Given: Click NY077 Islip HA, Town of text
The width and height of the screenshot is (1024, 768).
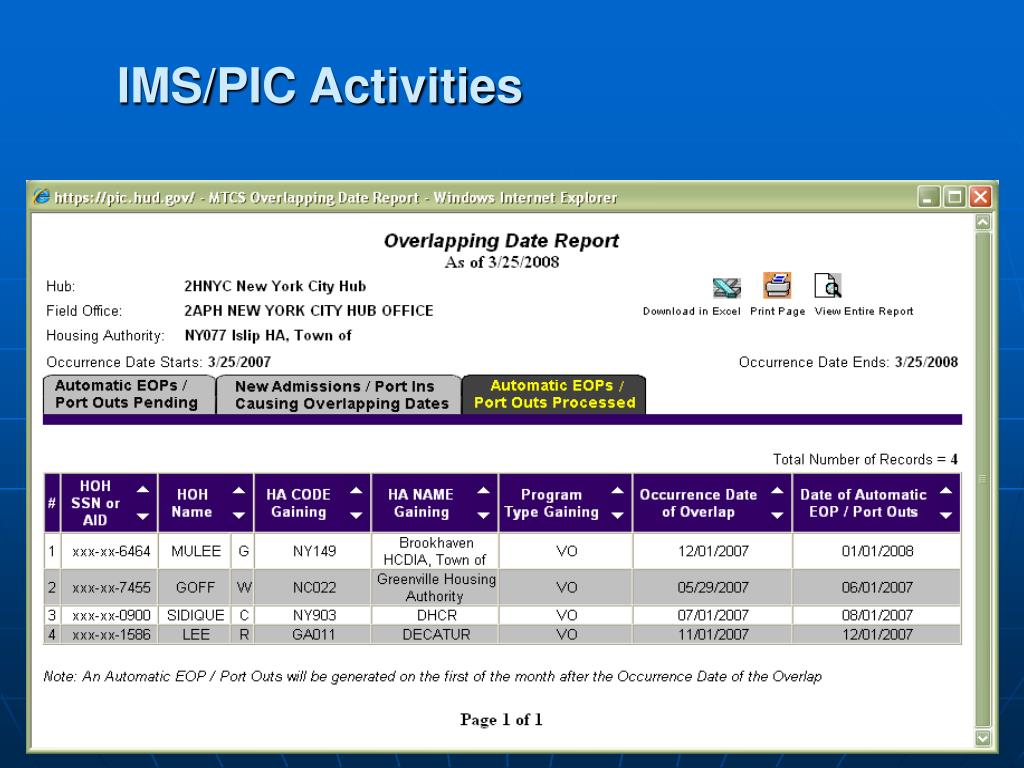Looking at the screenshot, I should pyautogui.click(x=268, y=336).
